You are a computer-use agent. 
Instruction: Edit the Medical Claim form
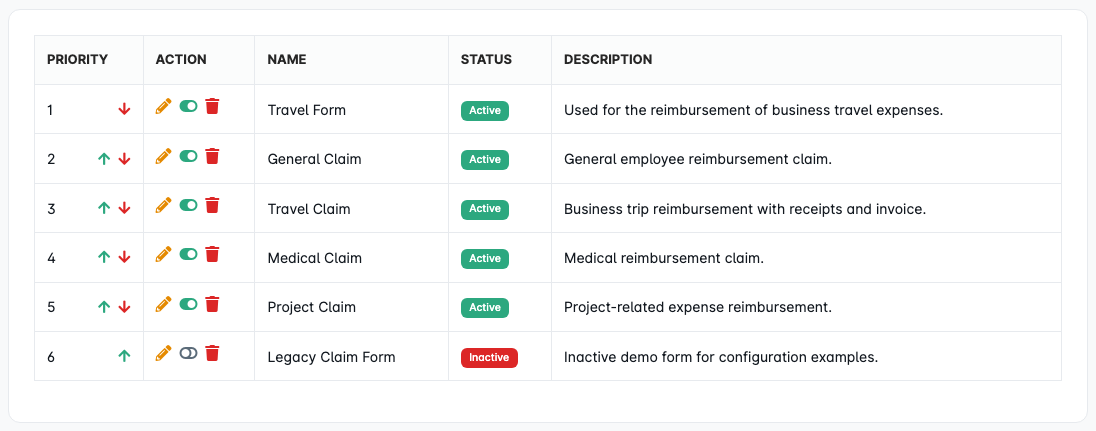[164, 254]
